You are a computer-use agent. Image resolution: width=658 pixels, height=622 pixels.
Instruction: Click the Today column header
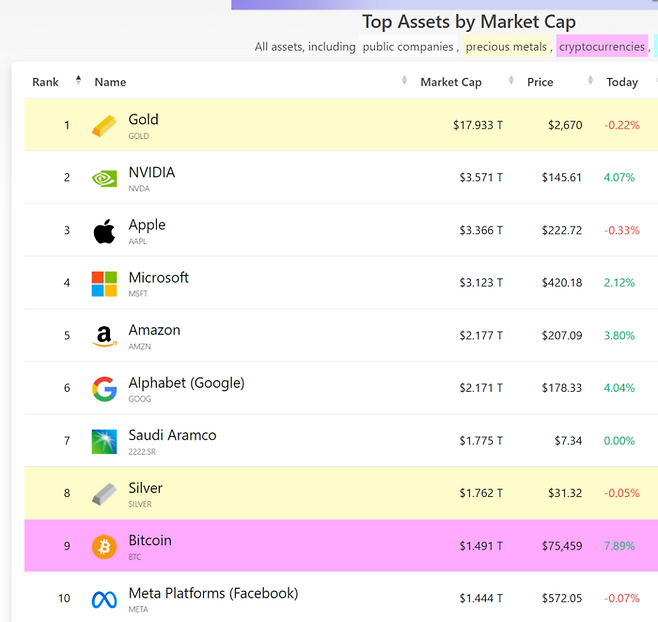pyautogui.click(x=622, y=82)
